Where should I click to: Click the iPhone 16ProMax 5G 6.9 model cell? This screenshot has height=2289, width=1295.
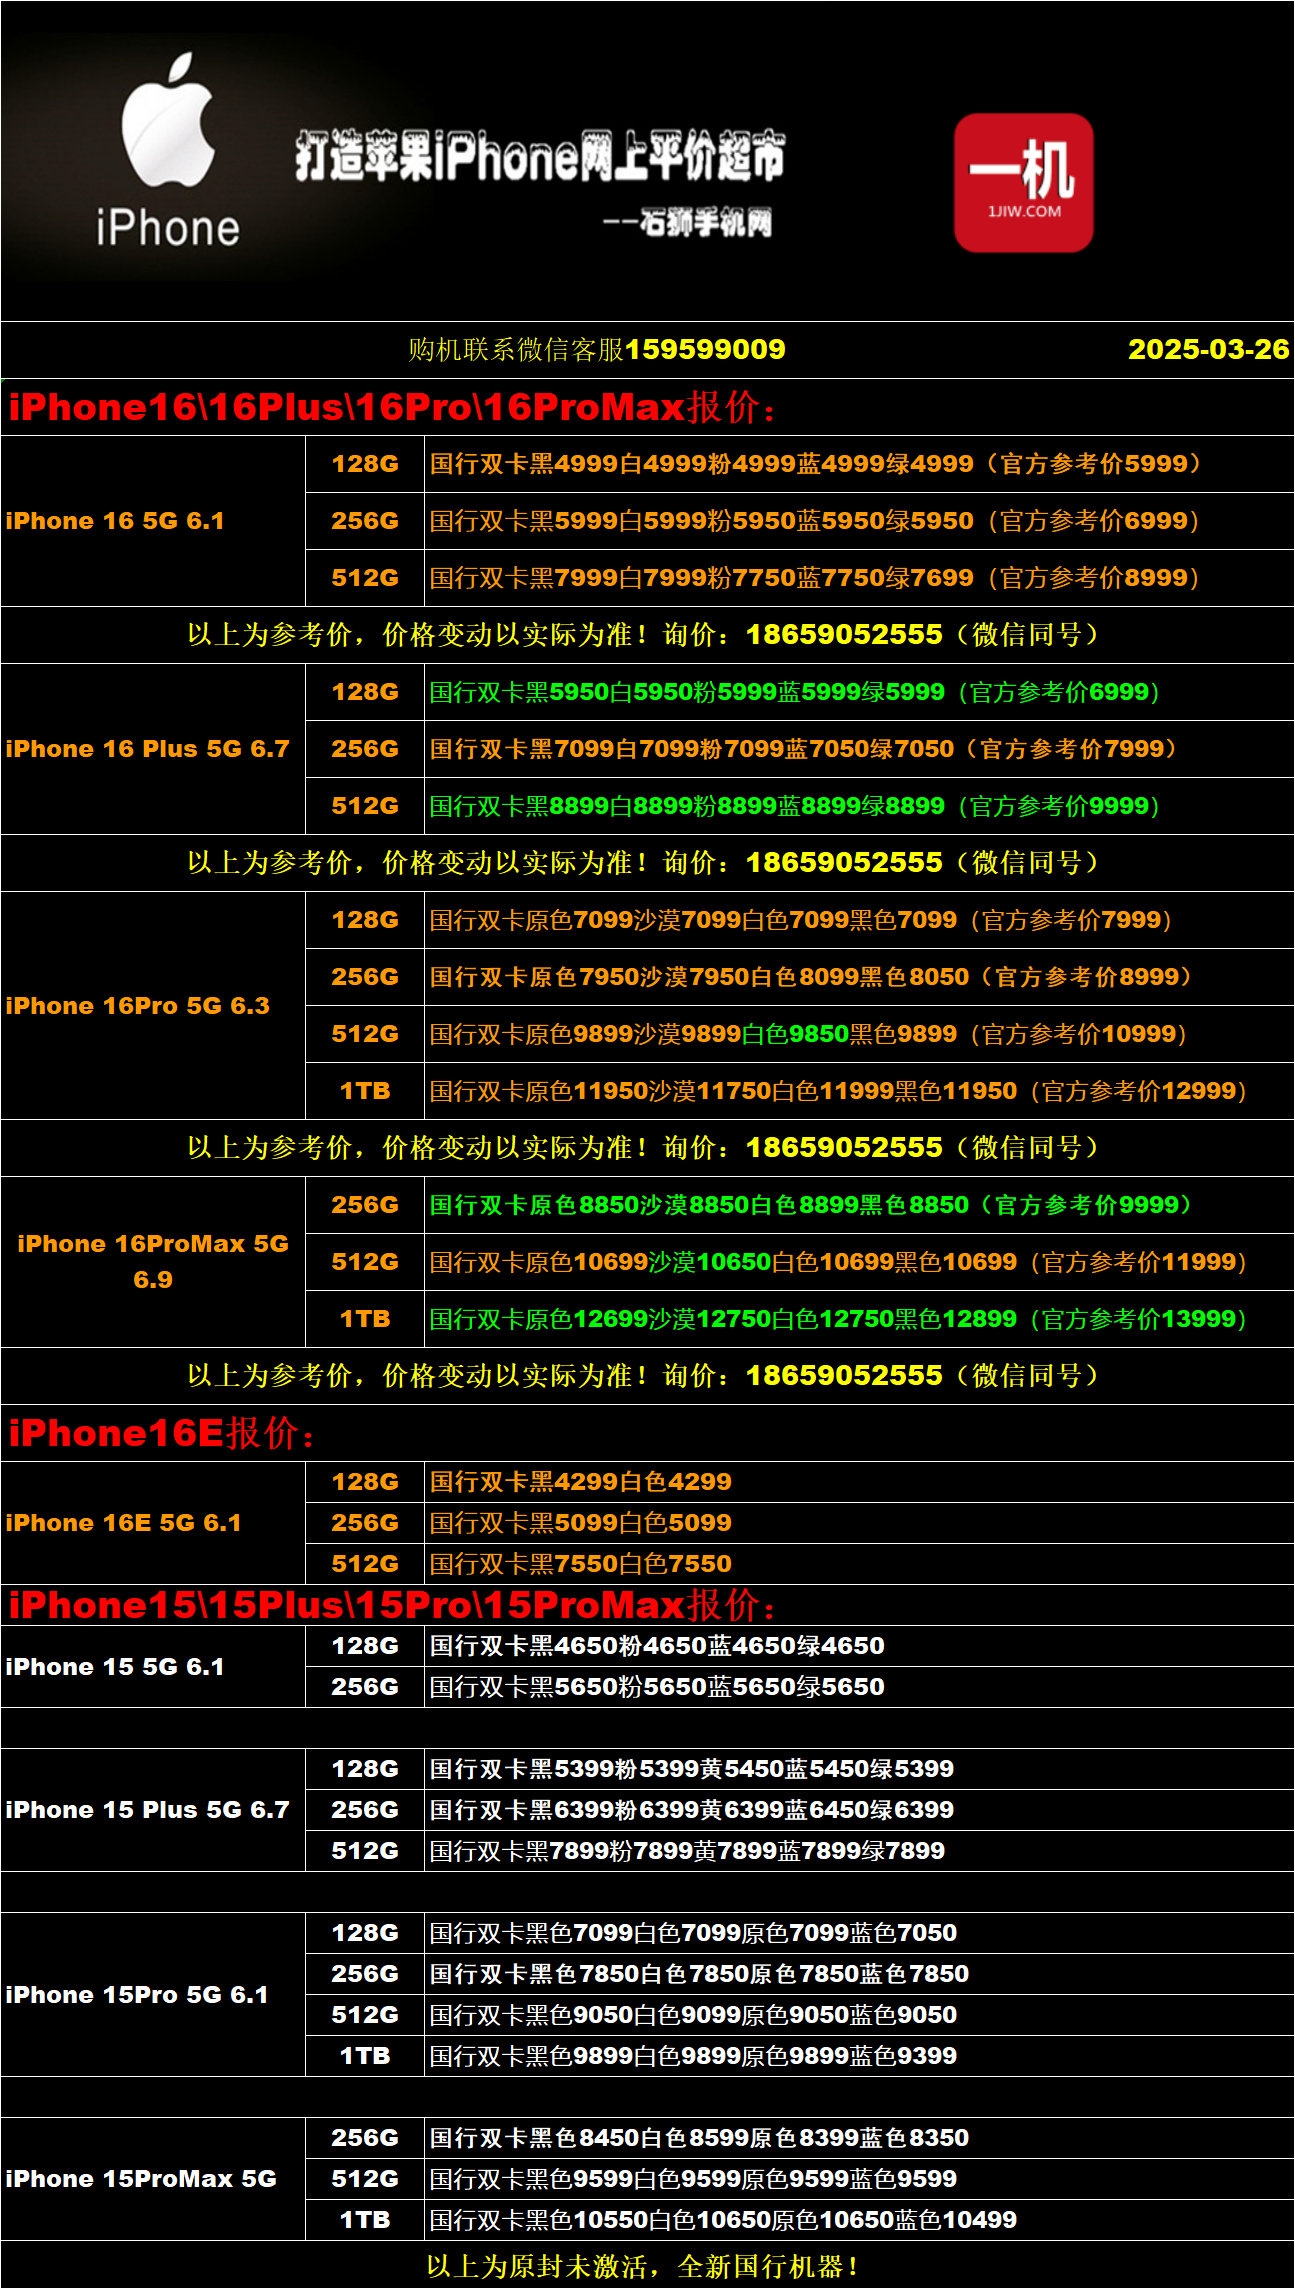coord(153,1262)
